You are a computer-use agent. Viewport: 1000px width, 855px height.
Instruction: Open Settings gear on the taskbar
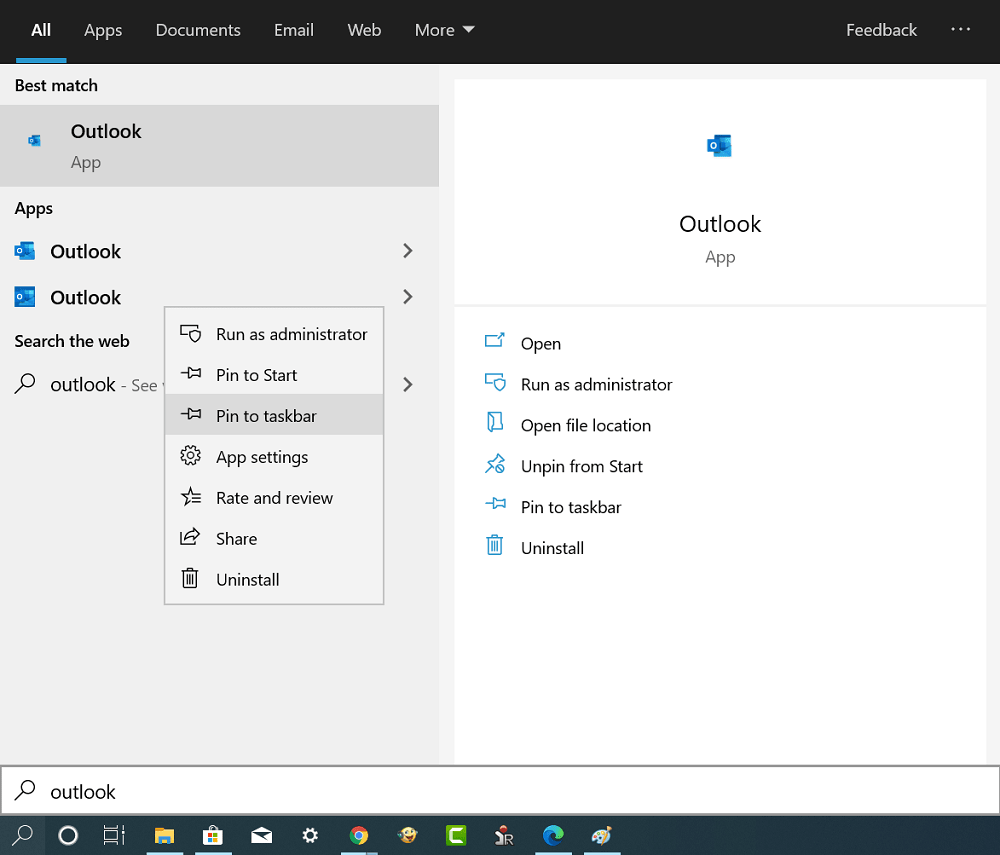tap(310, 835)
